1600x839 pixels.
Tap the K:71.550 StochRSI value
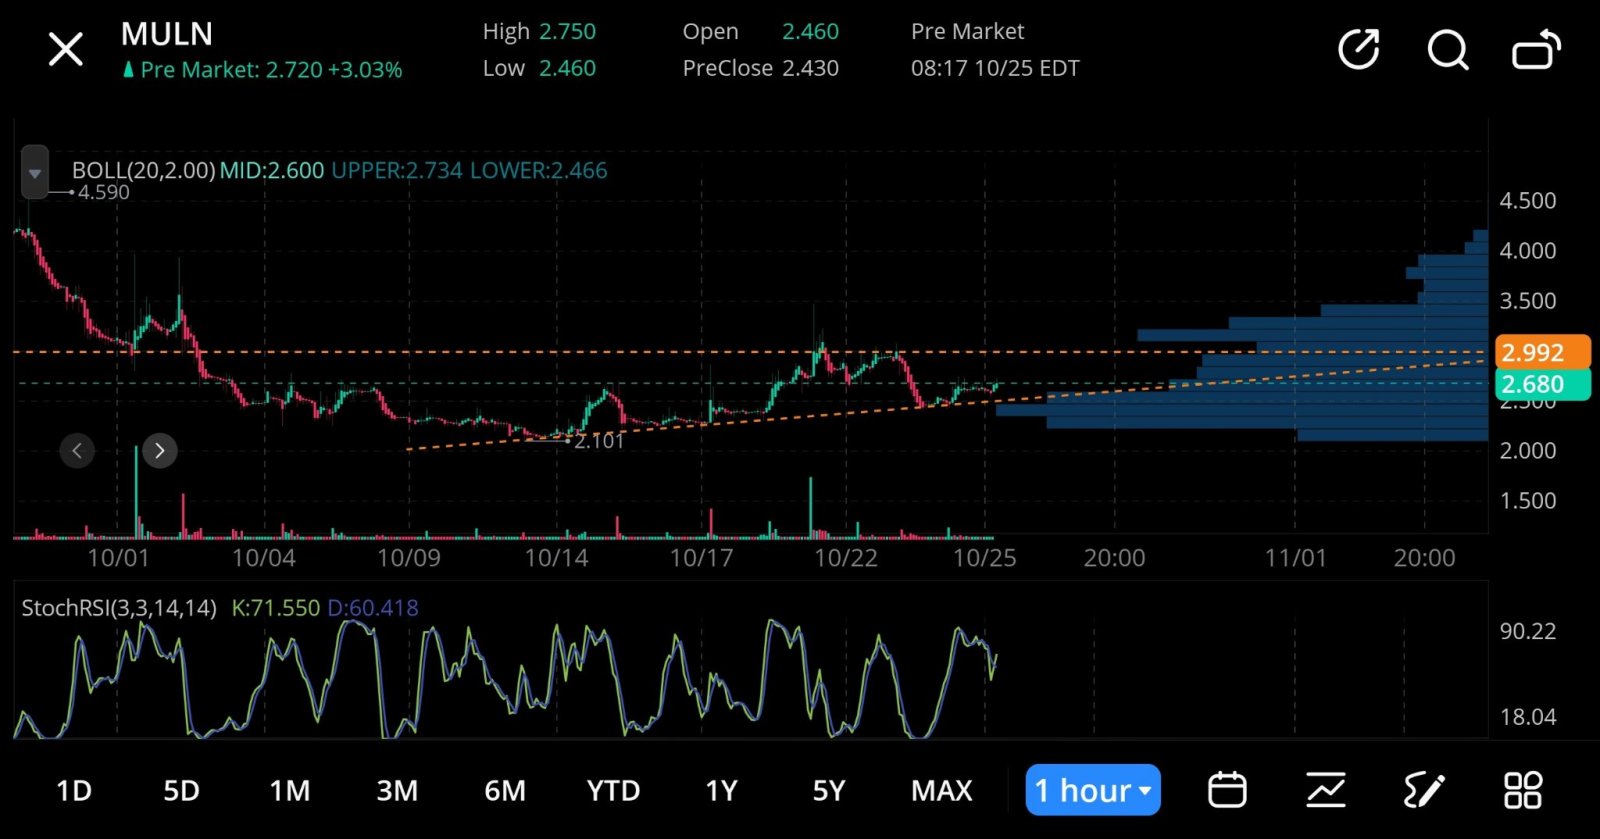(276, 608)
